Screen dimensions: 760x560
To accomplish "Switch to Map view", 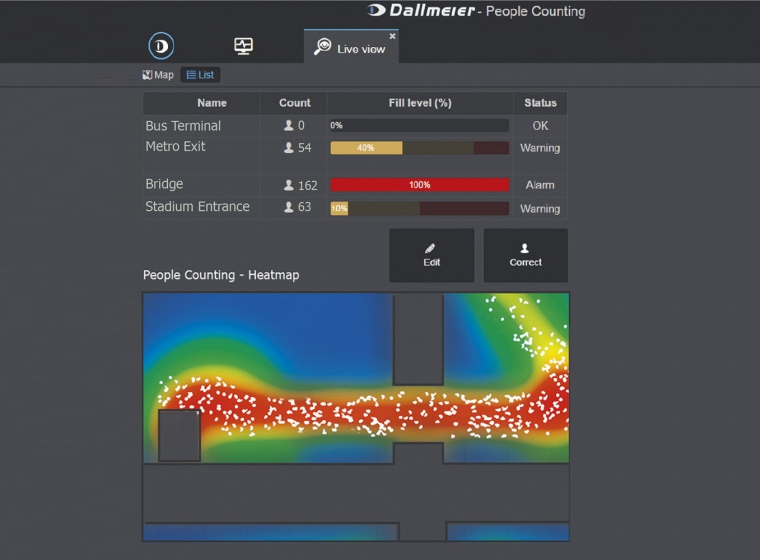I will click(x=158, y=75).
